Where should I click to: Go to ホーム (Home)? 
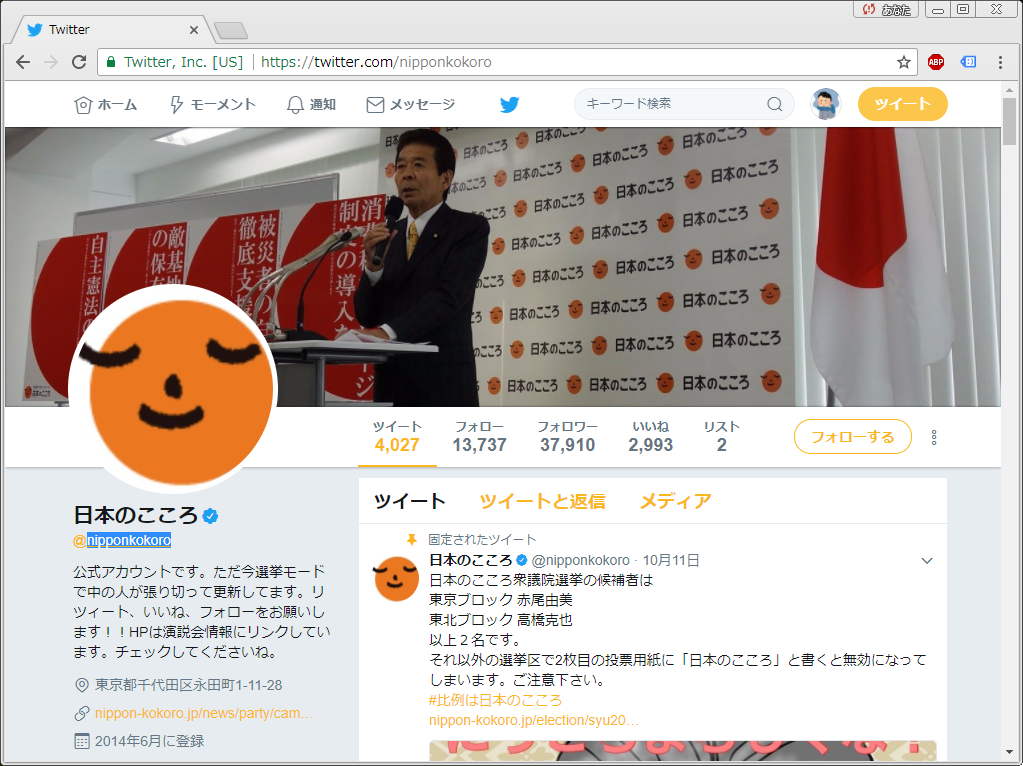[106, 104]
